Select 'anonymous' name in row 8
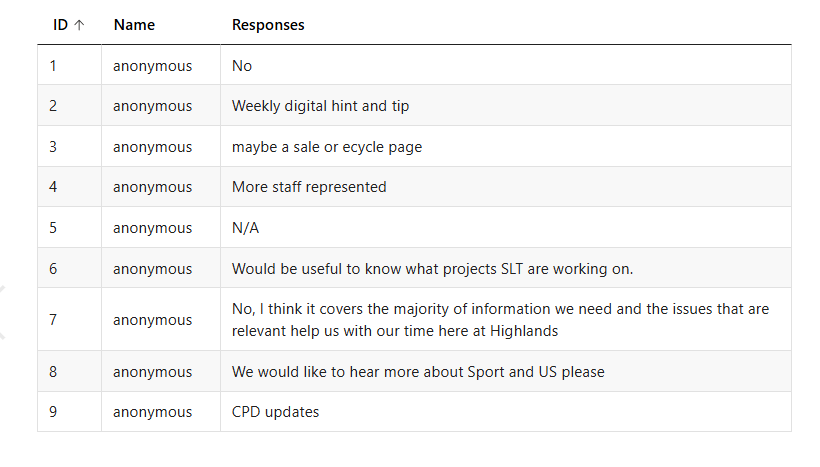The width and height of the screenshot is (820, 467). tap(152, 372)
